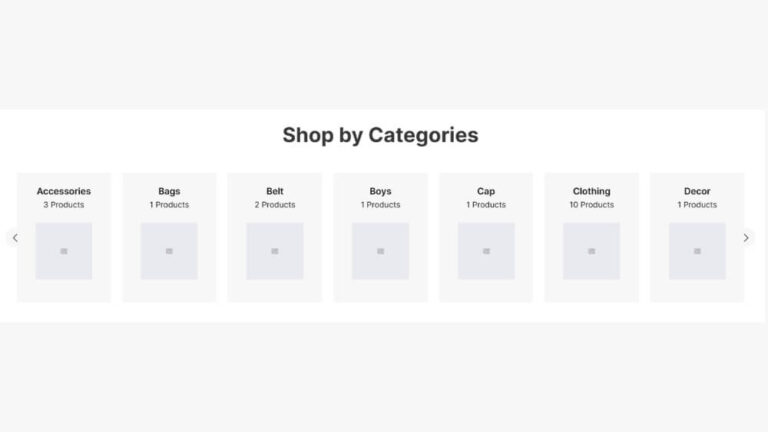
Task: Open the Clothing category title
Action: (x=591, y=191)
